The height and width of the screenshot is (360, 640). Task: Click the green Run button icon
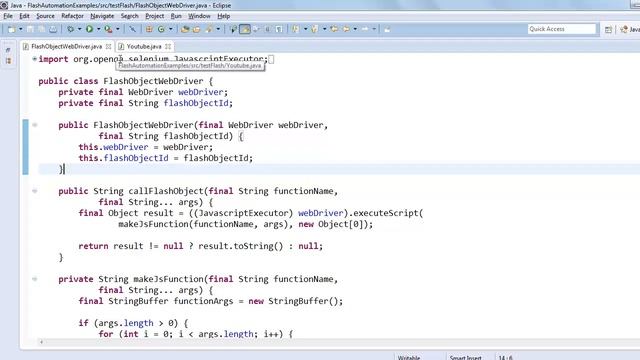tap(89, 29)
